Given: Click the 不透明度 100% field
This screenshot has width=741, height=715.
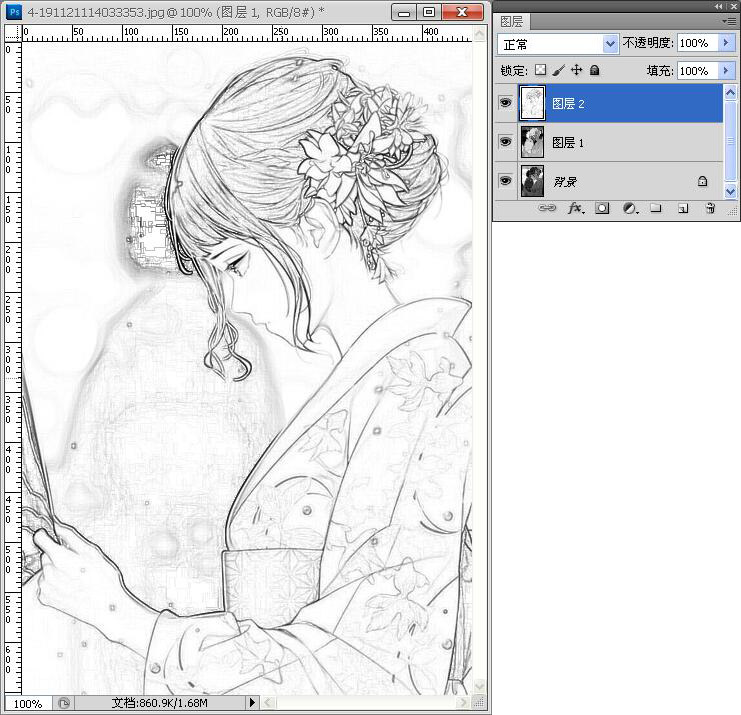Looking at the screenshot, I should [698, 43].
